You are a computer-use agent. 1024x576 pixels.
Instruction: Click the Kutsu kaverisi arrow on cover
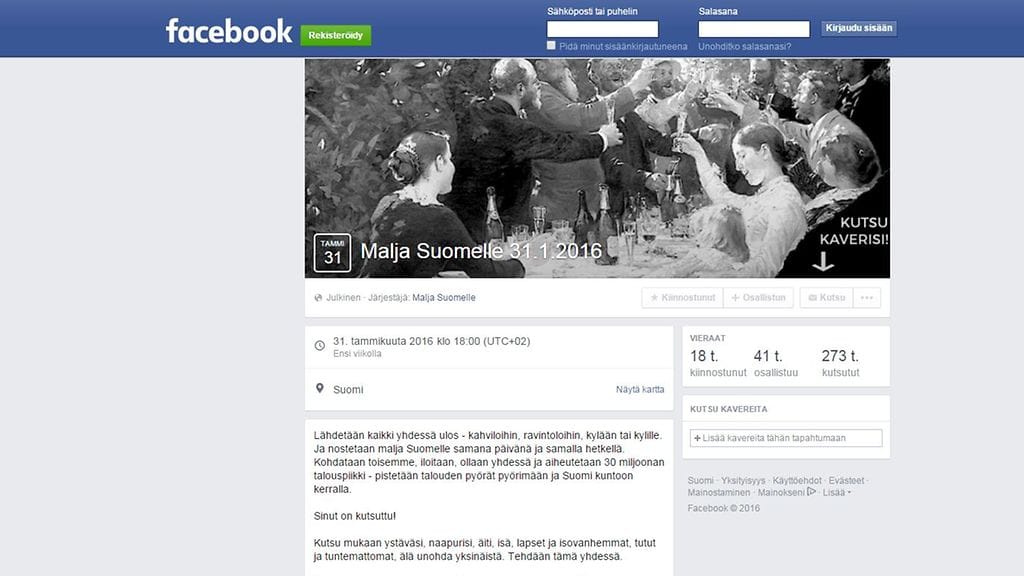823,262
